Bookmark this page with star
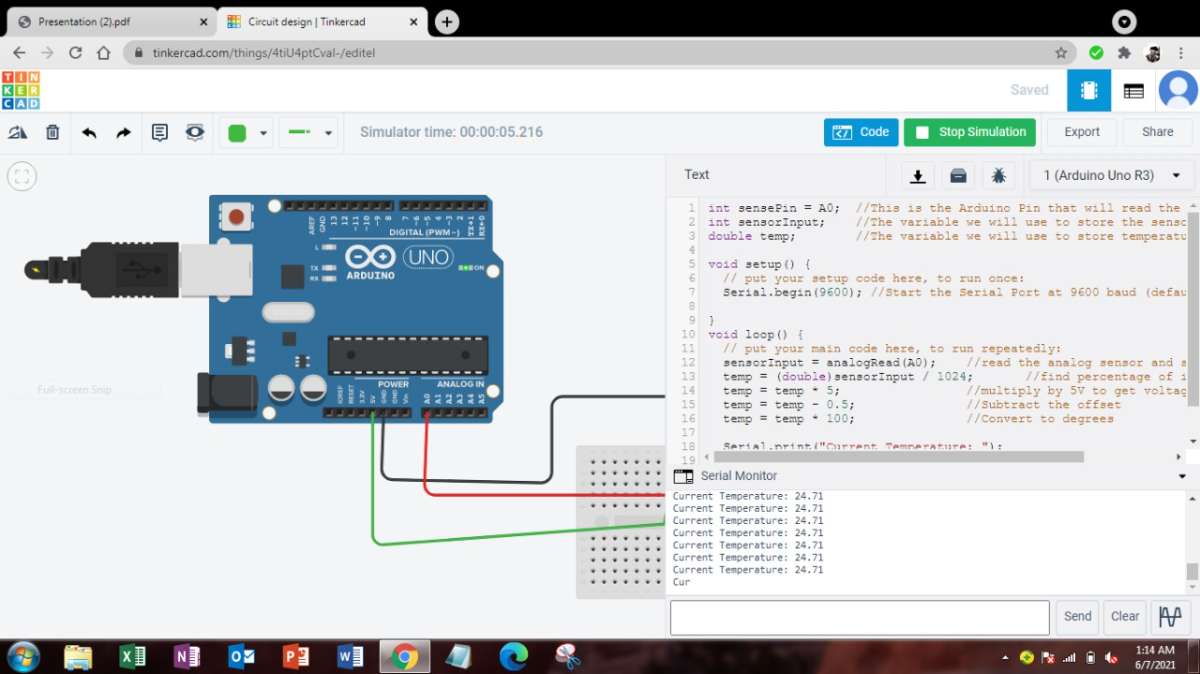Image resolution: width=1200 pixels, height=674 pixels. [x=1061, y=53]
